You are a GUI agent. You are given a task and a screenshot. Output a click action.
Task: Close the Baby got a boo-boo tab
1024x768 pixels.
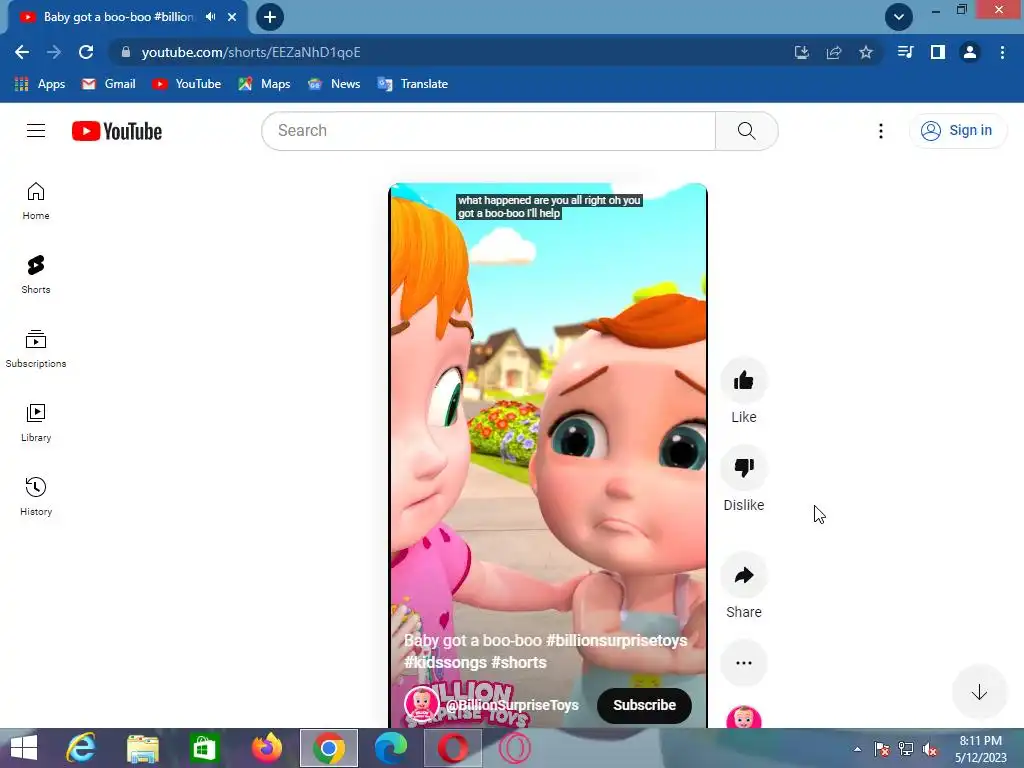[232, 17]
